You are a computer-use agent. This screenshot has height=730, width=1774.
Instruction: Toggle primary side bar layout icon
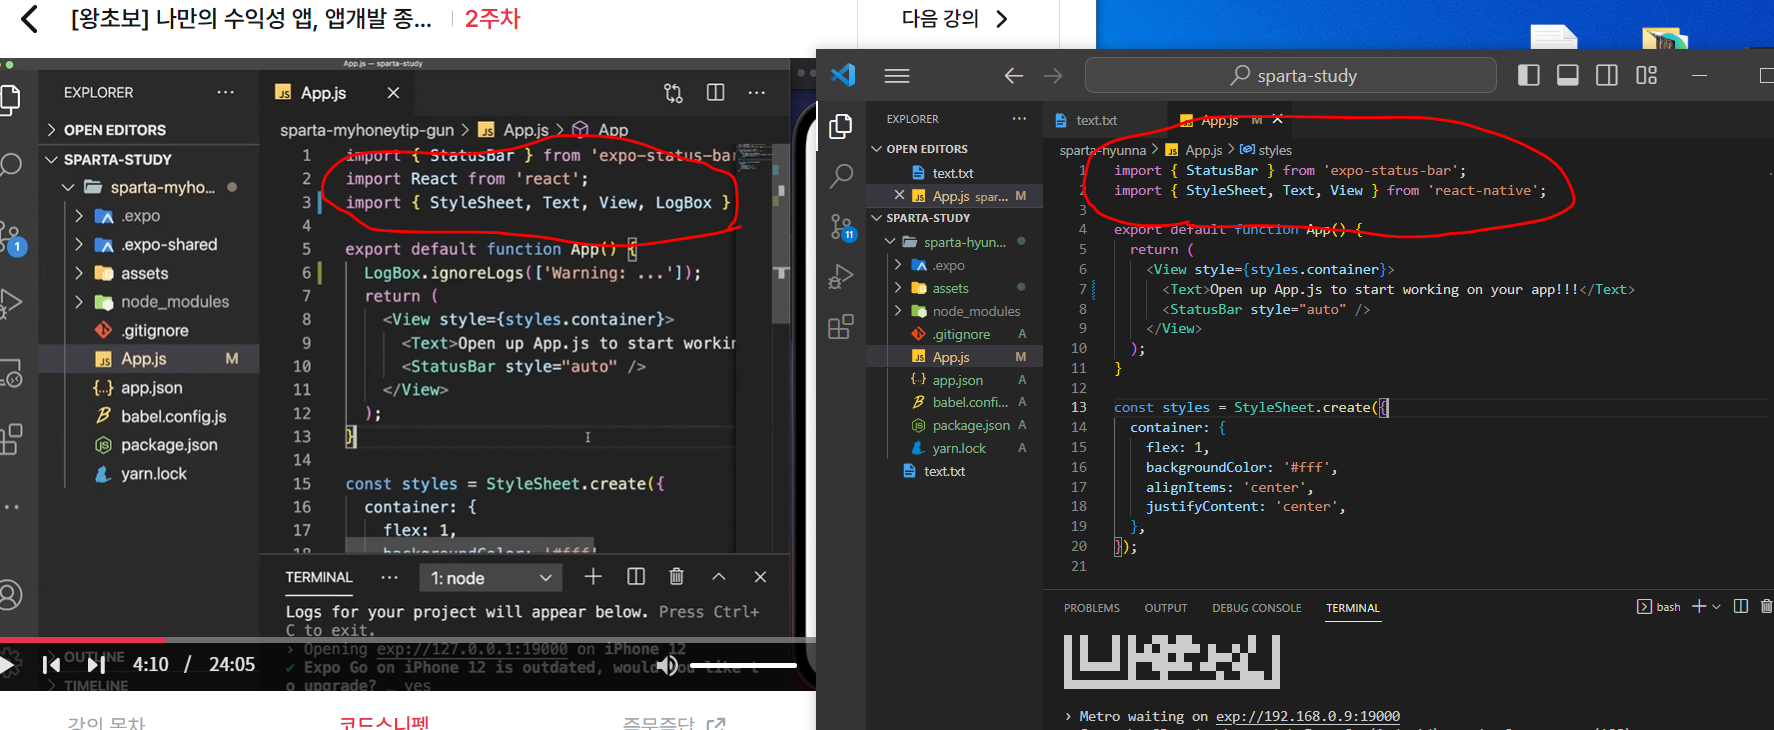(x=1529, y=76)
